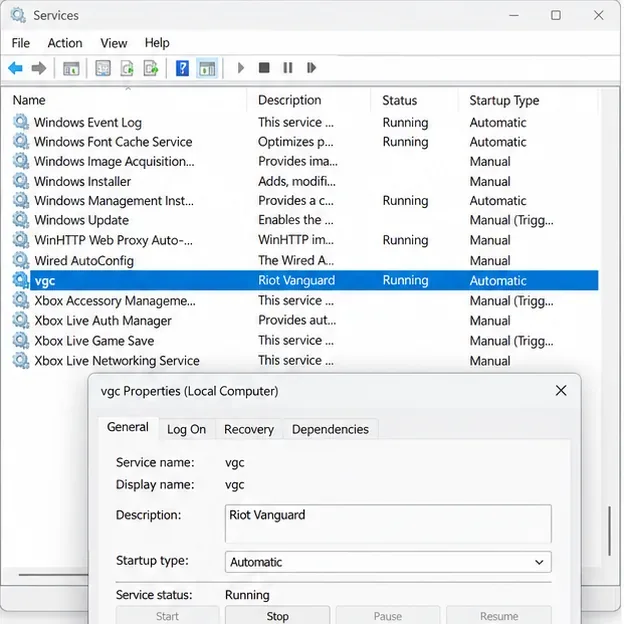Open the Help menu
624x624 pixels.
[x=157, y=43]
